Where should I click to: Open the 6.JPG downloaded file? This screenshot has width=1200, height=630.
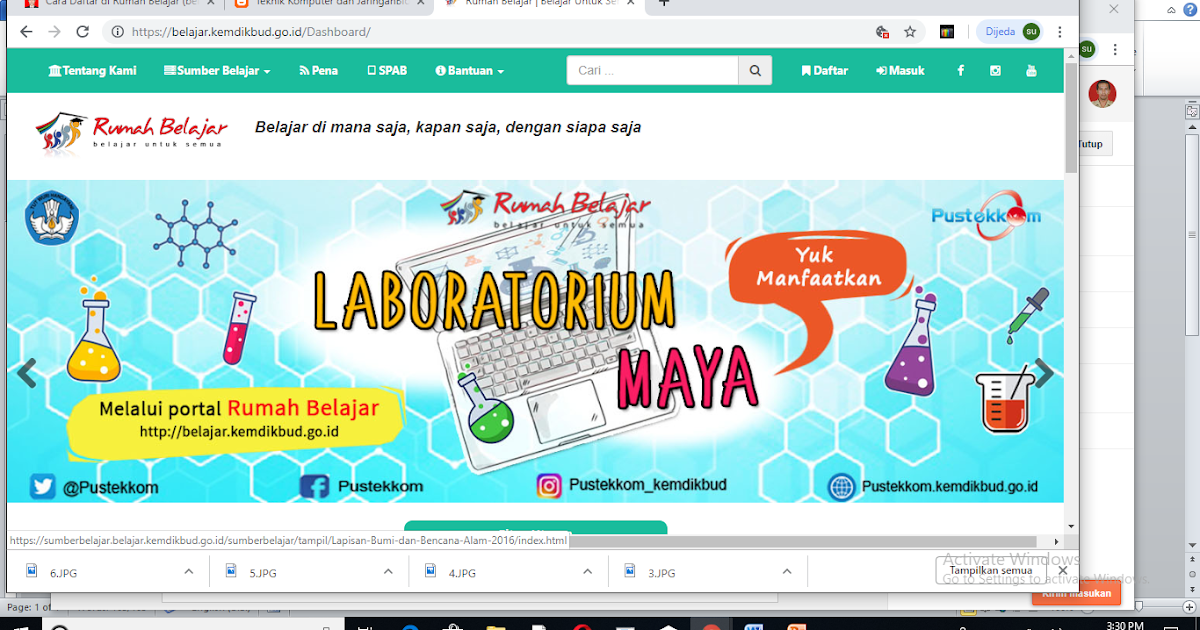click(x=62, y=573)
